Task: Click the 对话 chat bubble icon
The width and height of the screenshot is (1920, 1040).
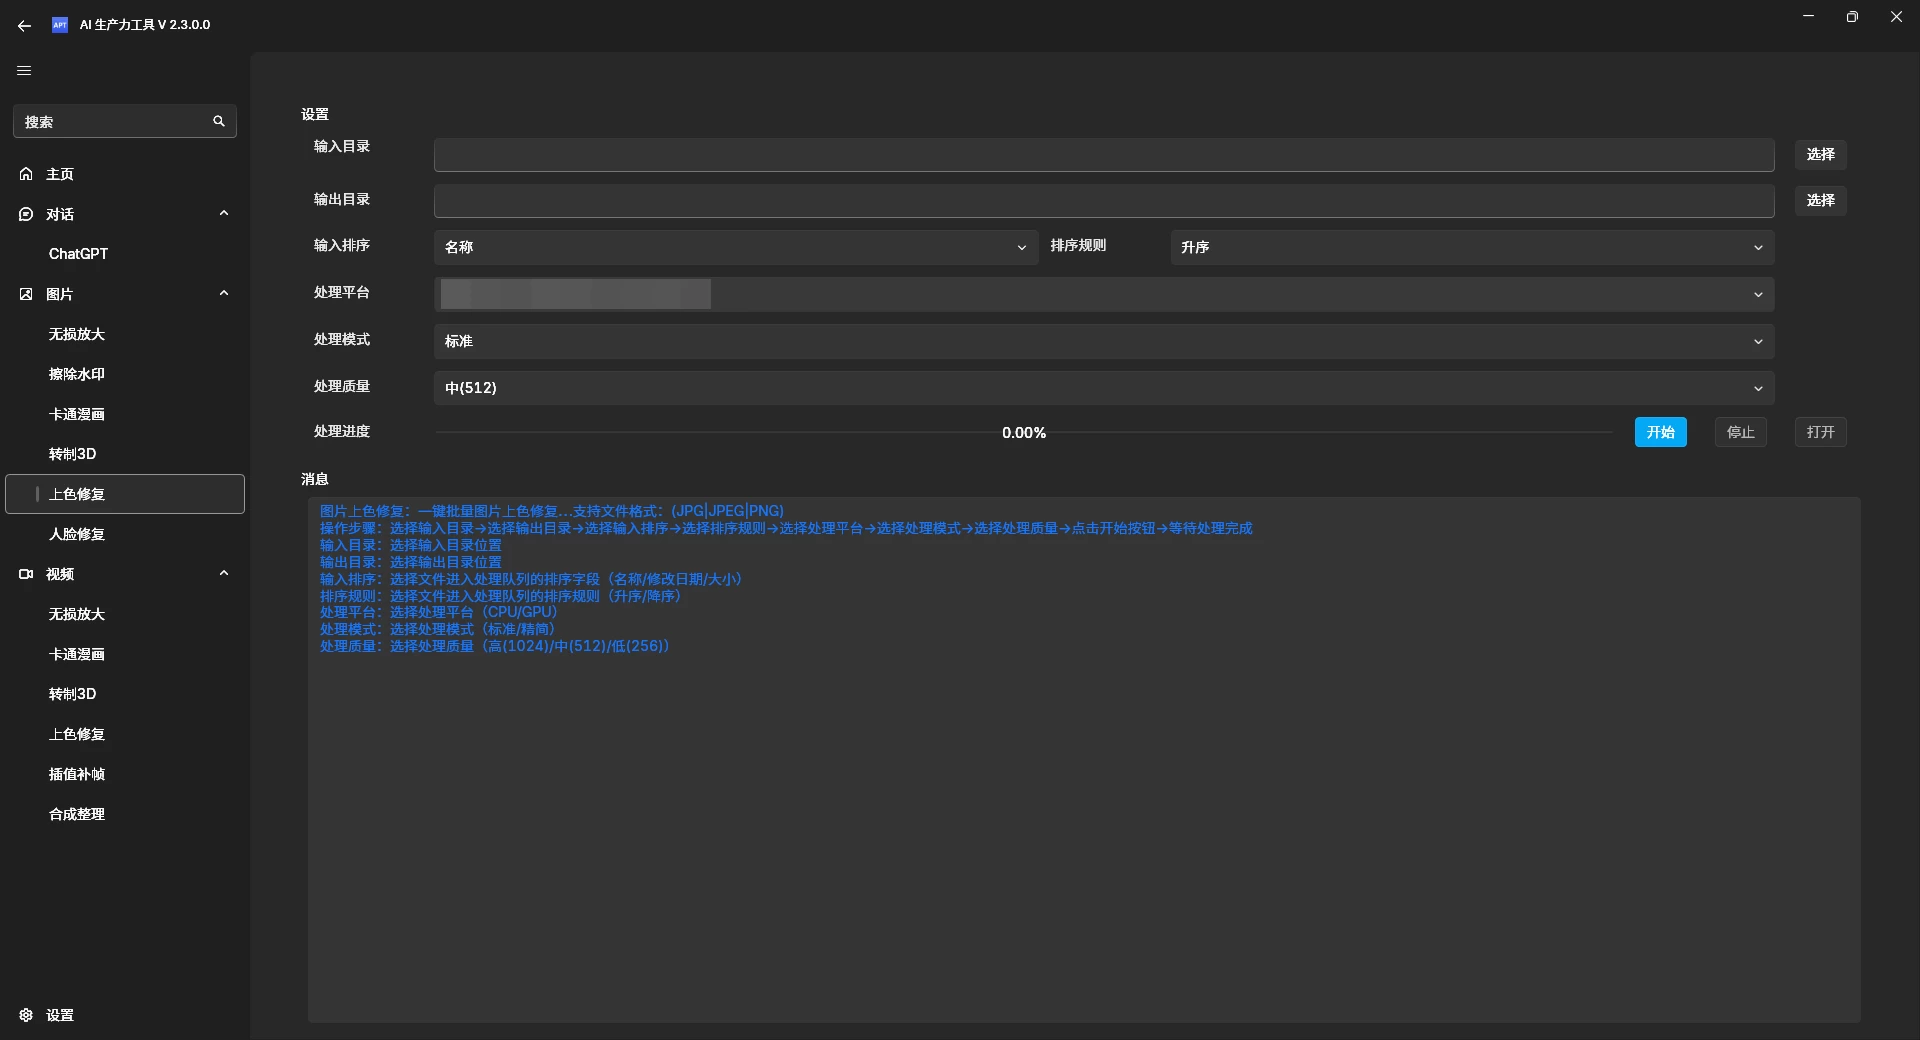Action: click(x=26, y=214)
